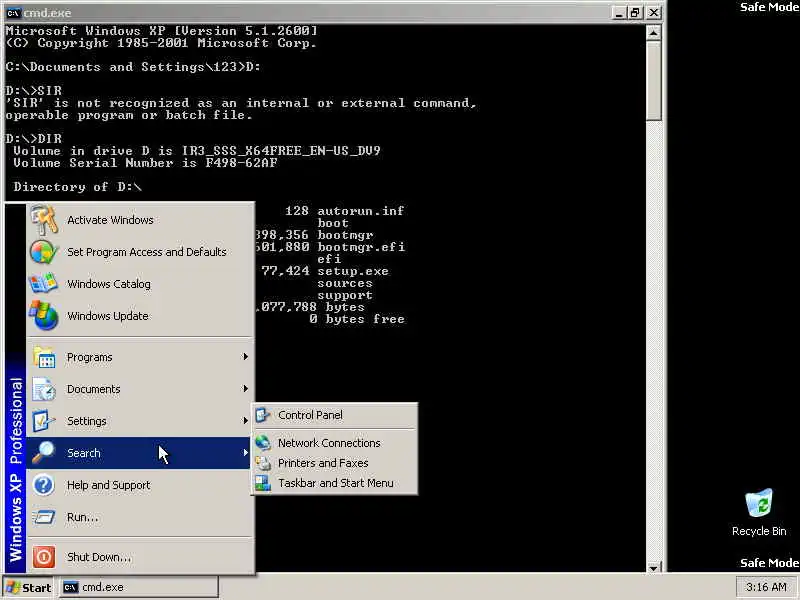Click the Recycle Bin label text
Screen dimensions: 800x600
pos(759,531)
